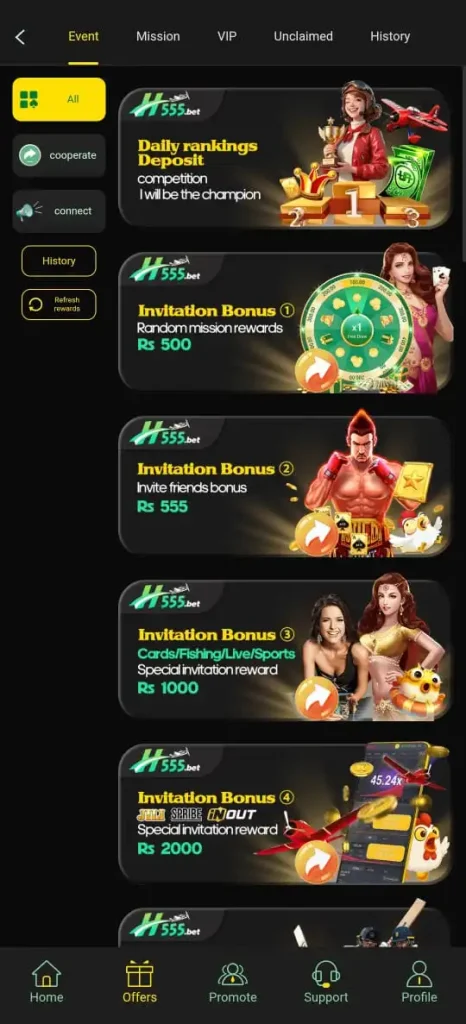Open the Unclaimed tab
466x1024 pixels.
pos(303,37)
